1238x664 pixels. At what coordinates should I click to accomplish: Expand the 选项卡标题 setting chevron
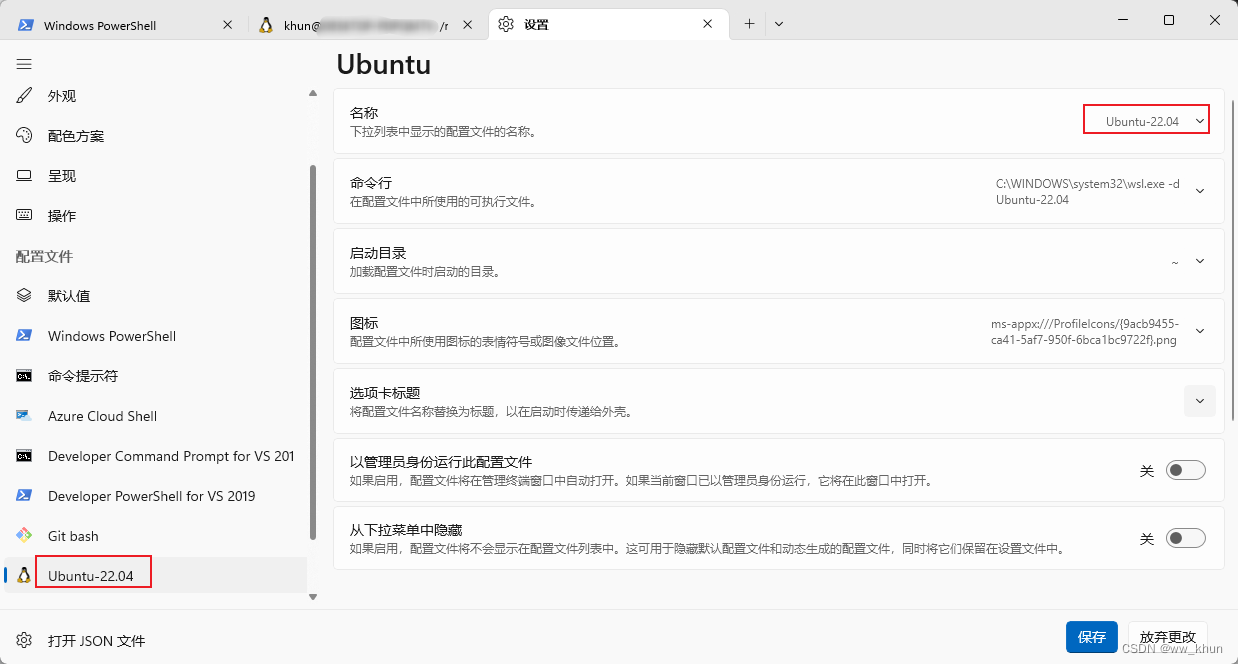pyautogui.click(x=1200, y=401)
